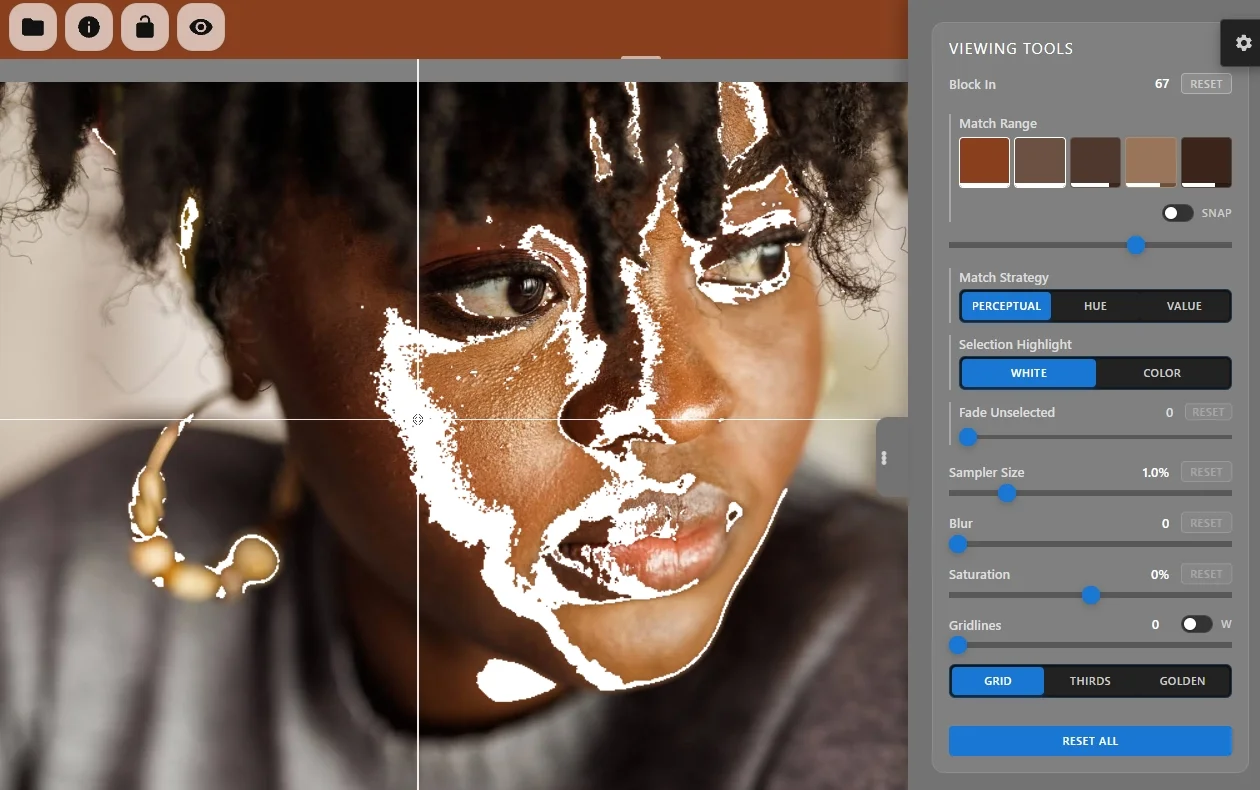Image resolution: width=1260 pixels, height=790 pixels.
Task: Click the Saturation slider handle
Action: point(1091,595)
